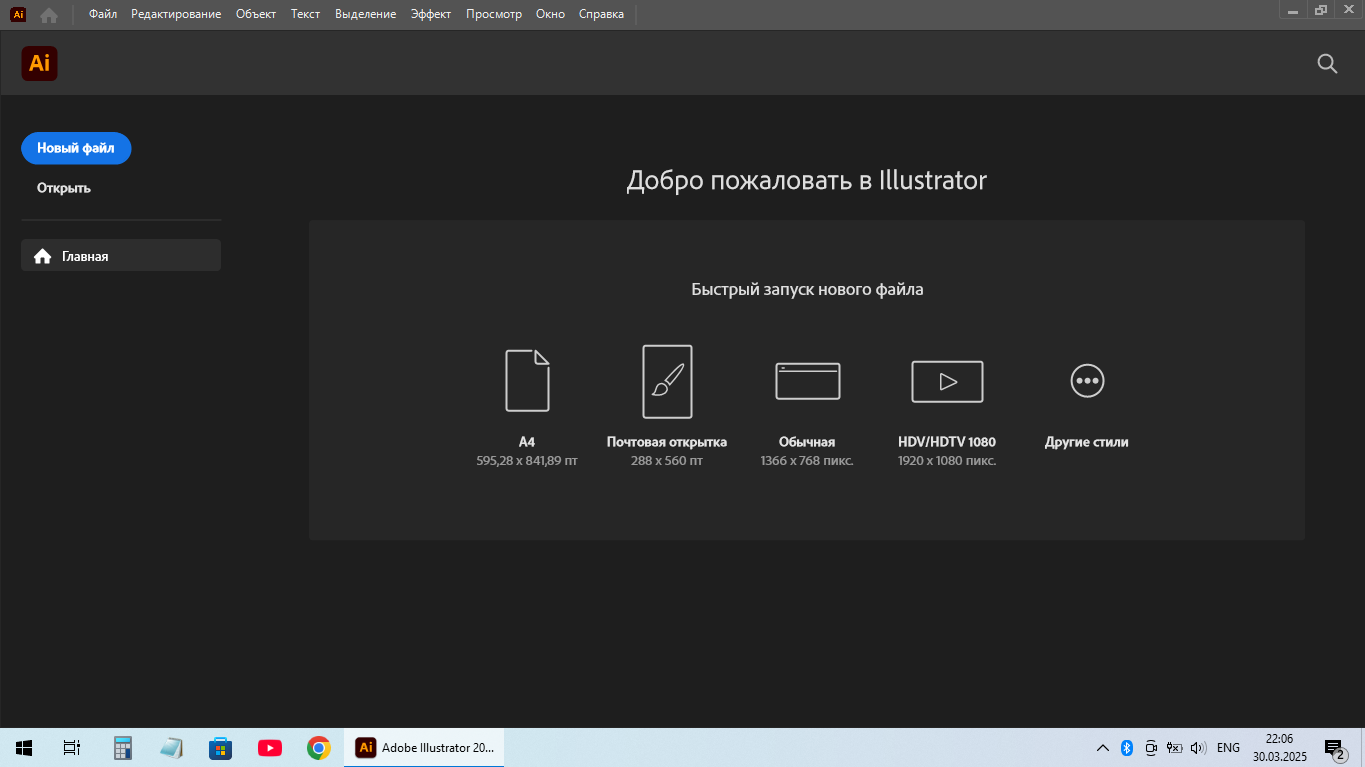Open the notification center icon
This screenshot has height=767, width=1365.
pyautogui.click(x=1334, y=748)
